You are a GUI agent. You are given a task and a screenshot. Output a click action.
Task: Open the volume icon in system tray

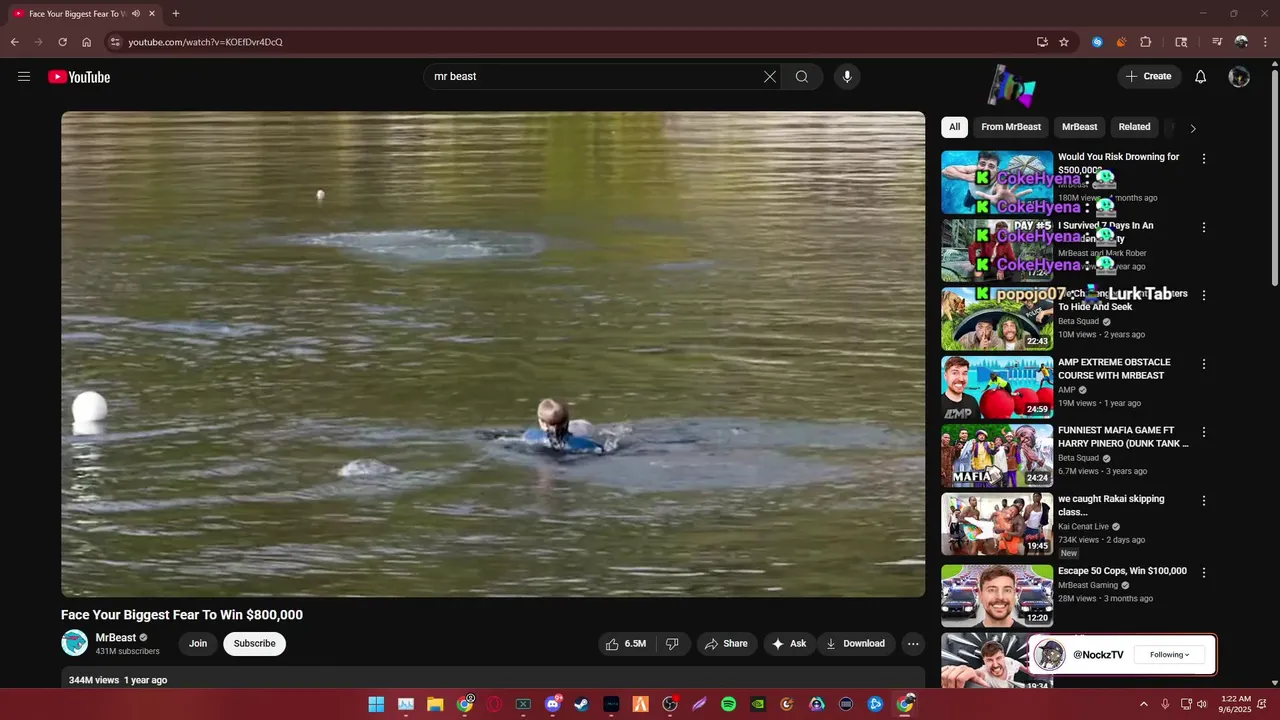(x=1202, y=704)
